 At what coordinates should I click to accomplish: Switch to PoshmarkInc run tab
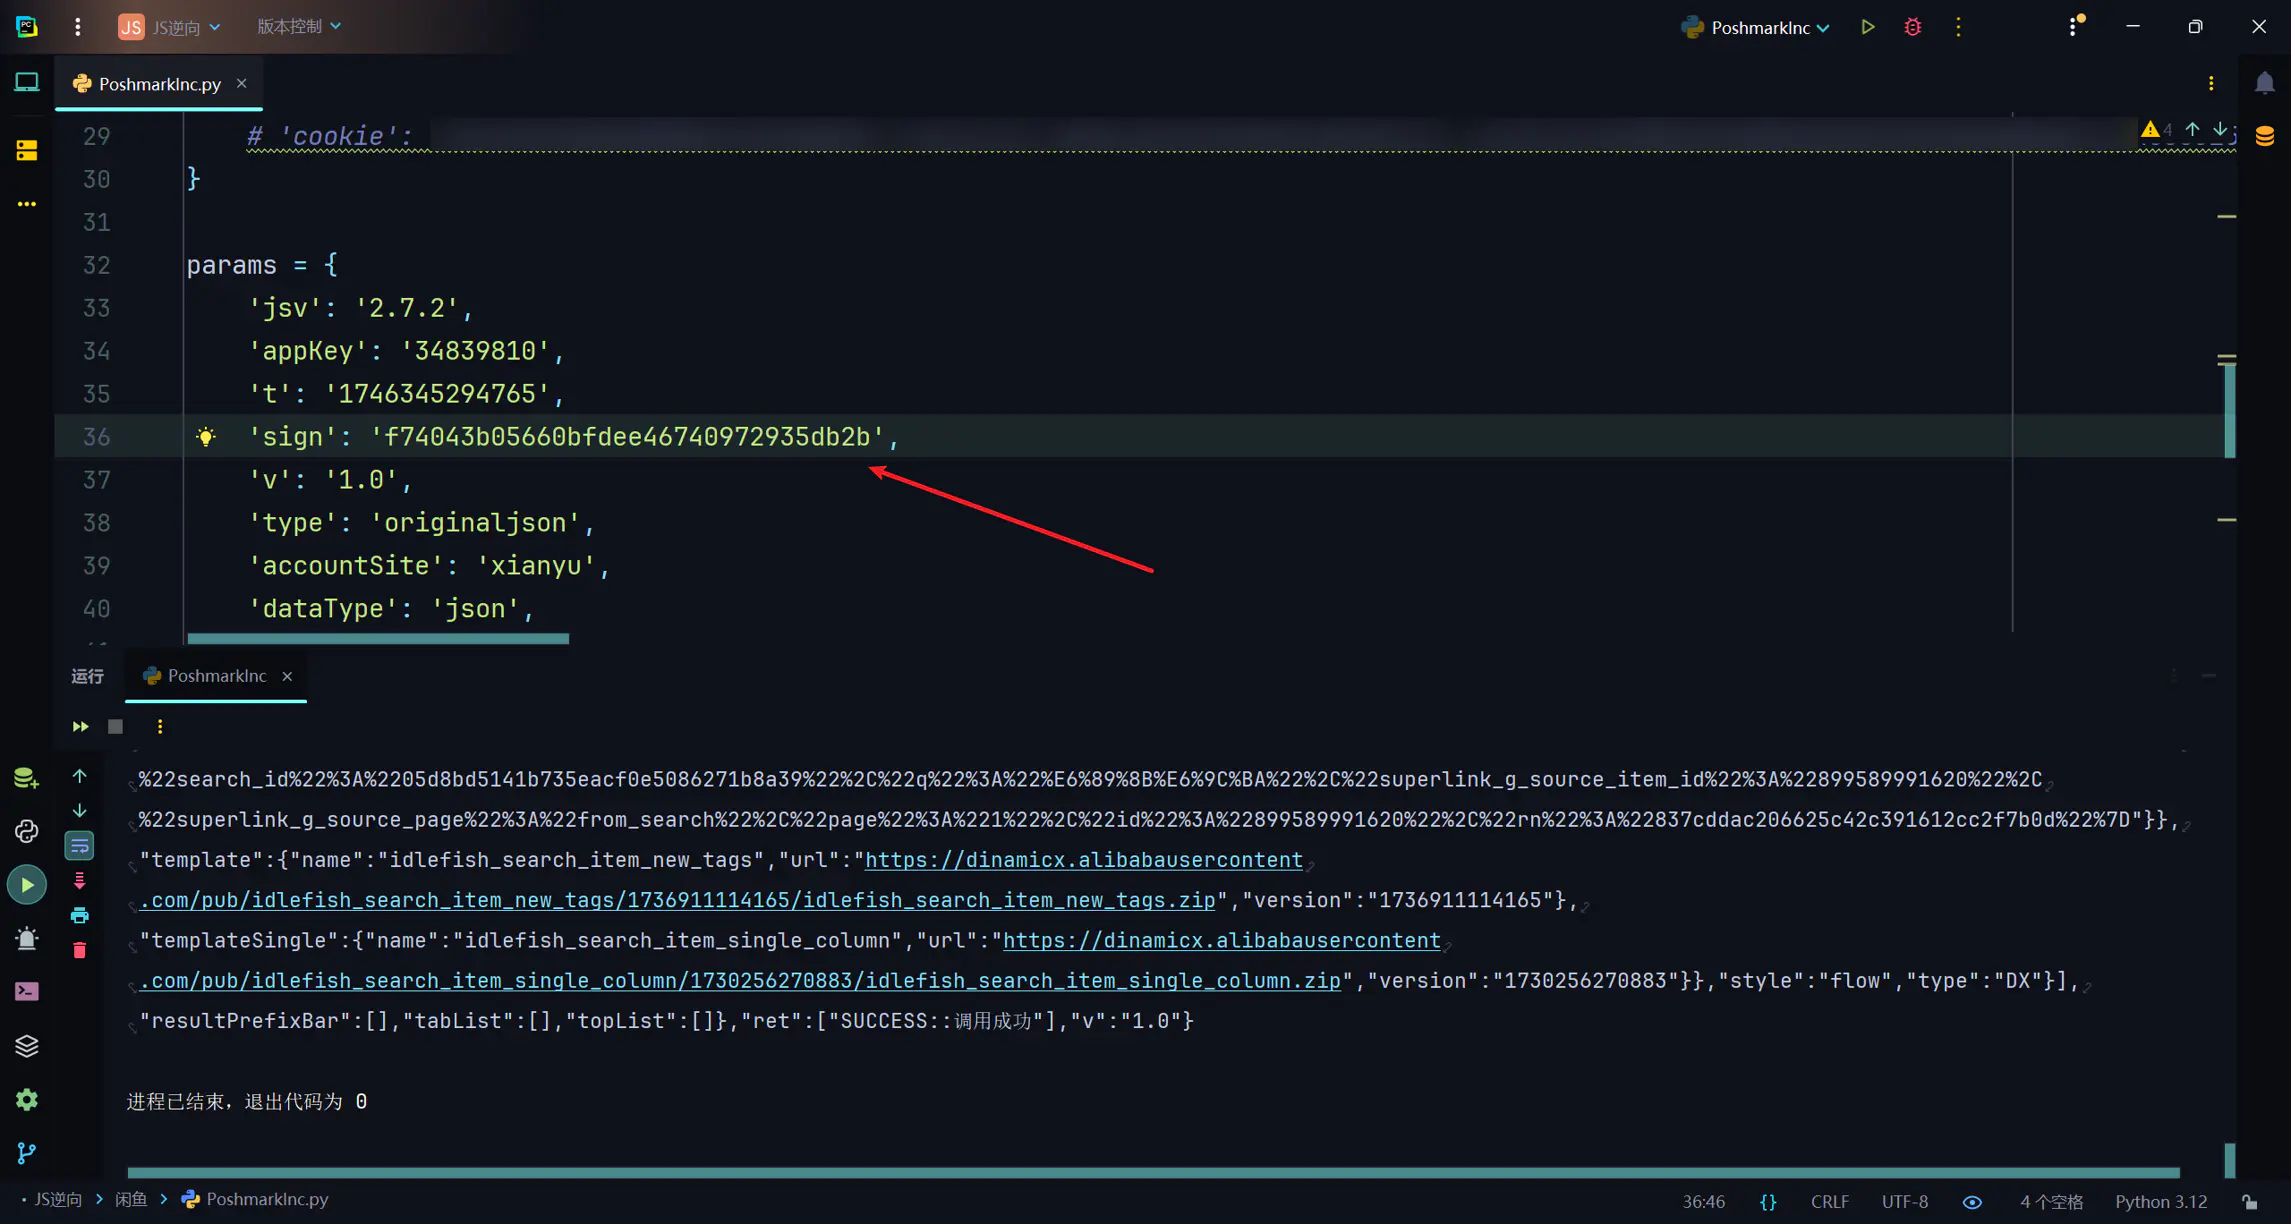click(x=216, y=676)
